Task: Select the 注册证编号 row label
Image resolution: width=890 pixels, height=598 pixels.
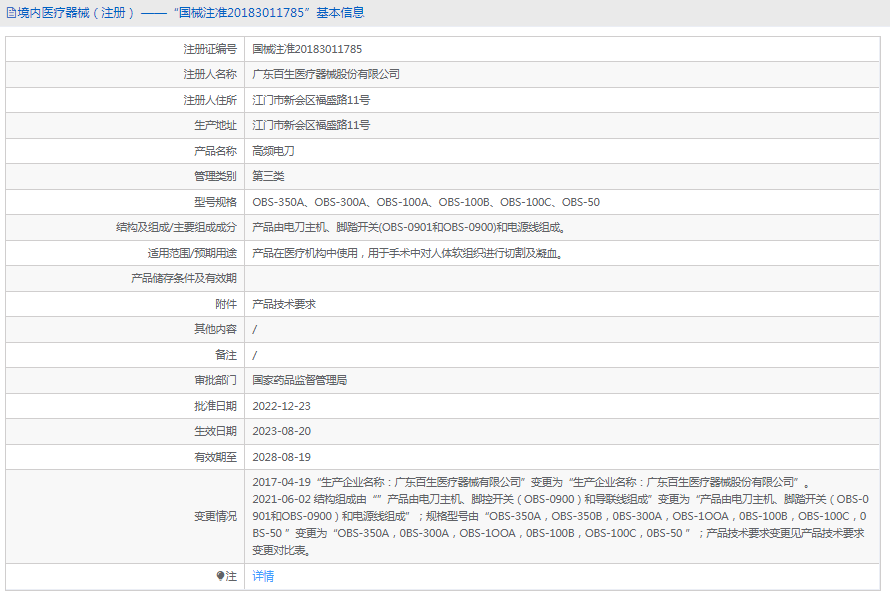Action: click(210, 49)
